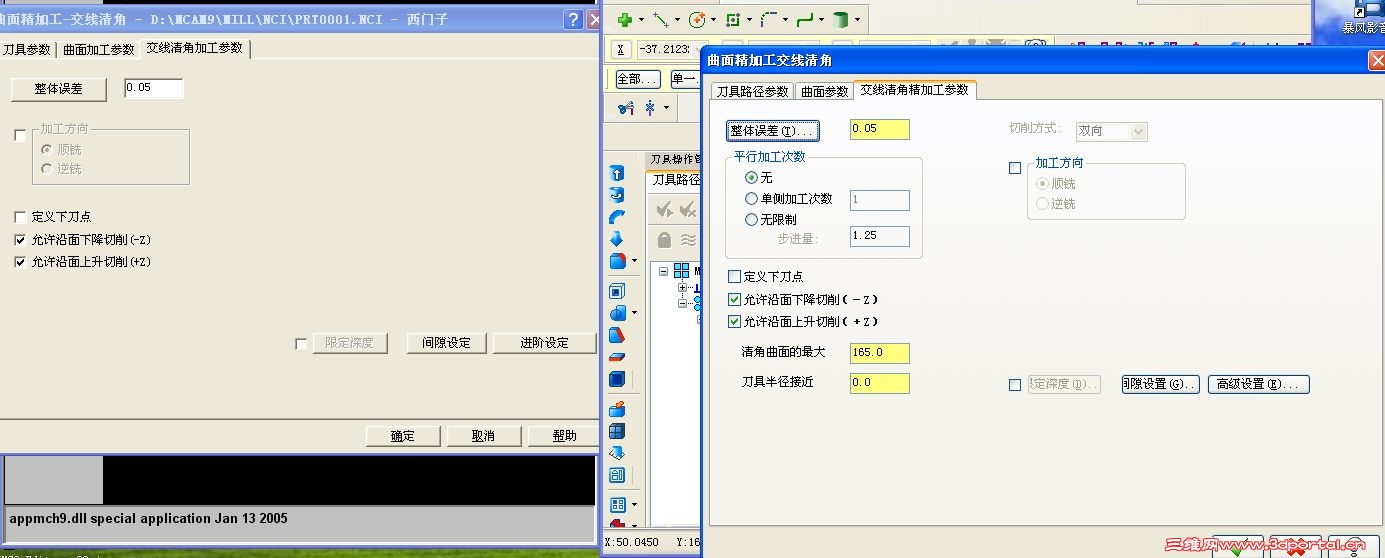This screenshot has height=558, width=1385.
Task: Click 间隙设定 button in left dialog
Action: point(446,343)
